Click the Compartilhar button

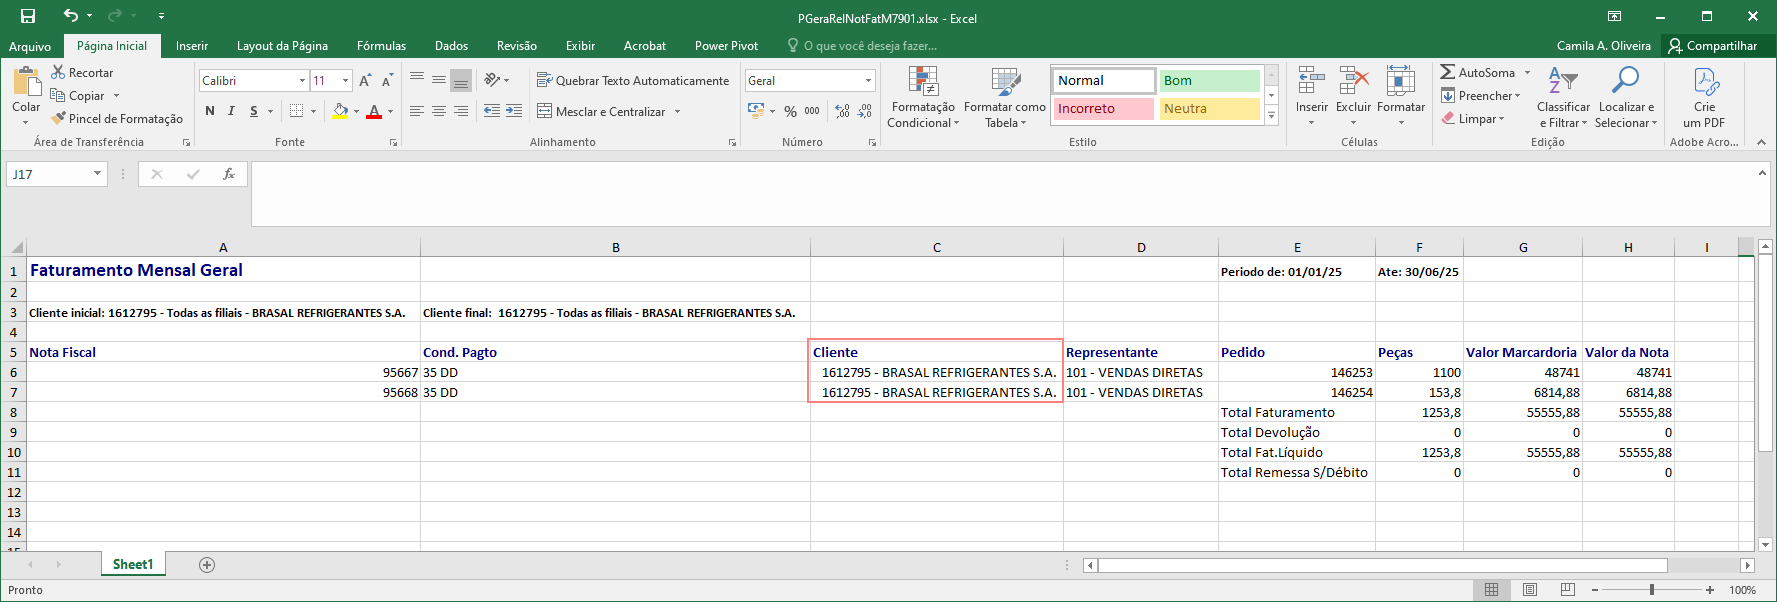click(1711, 46)
